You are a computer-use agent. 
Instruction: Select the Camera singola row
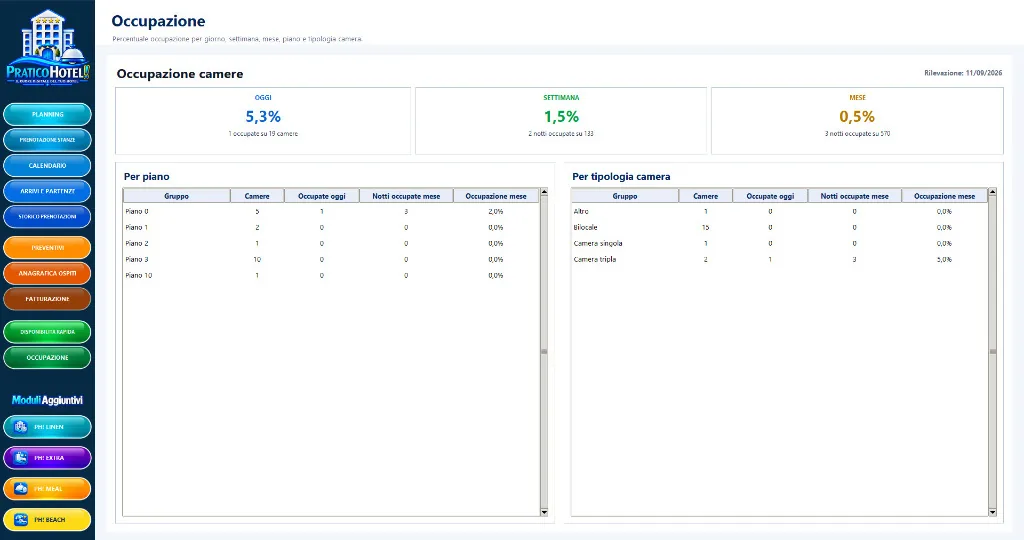coord(779,244)
